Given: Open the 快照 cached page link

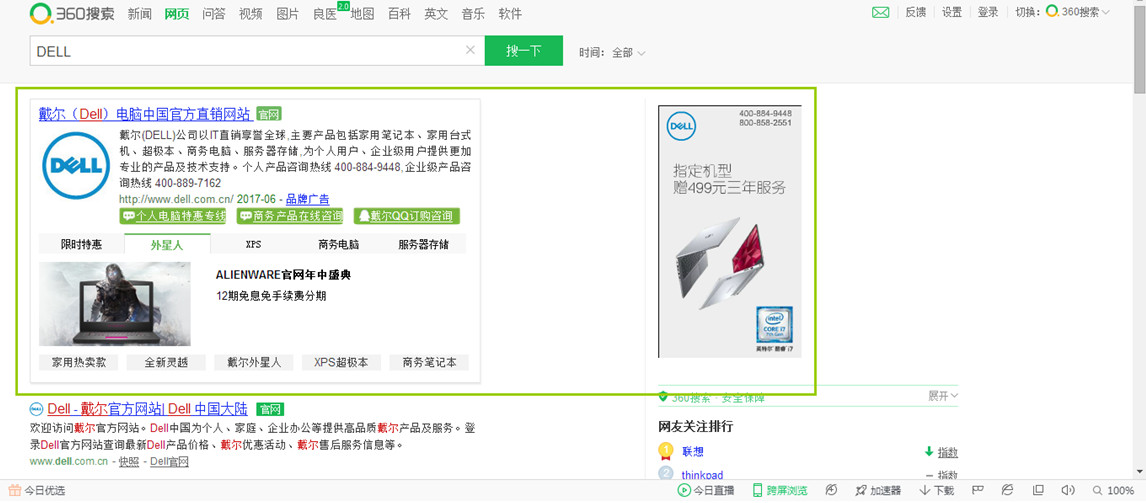Looking at the screenshot, I should [129, 461].
